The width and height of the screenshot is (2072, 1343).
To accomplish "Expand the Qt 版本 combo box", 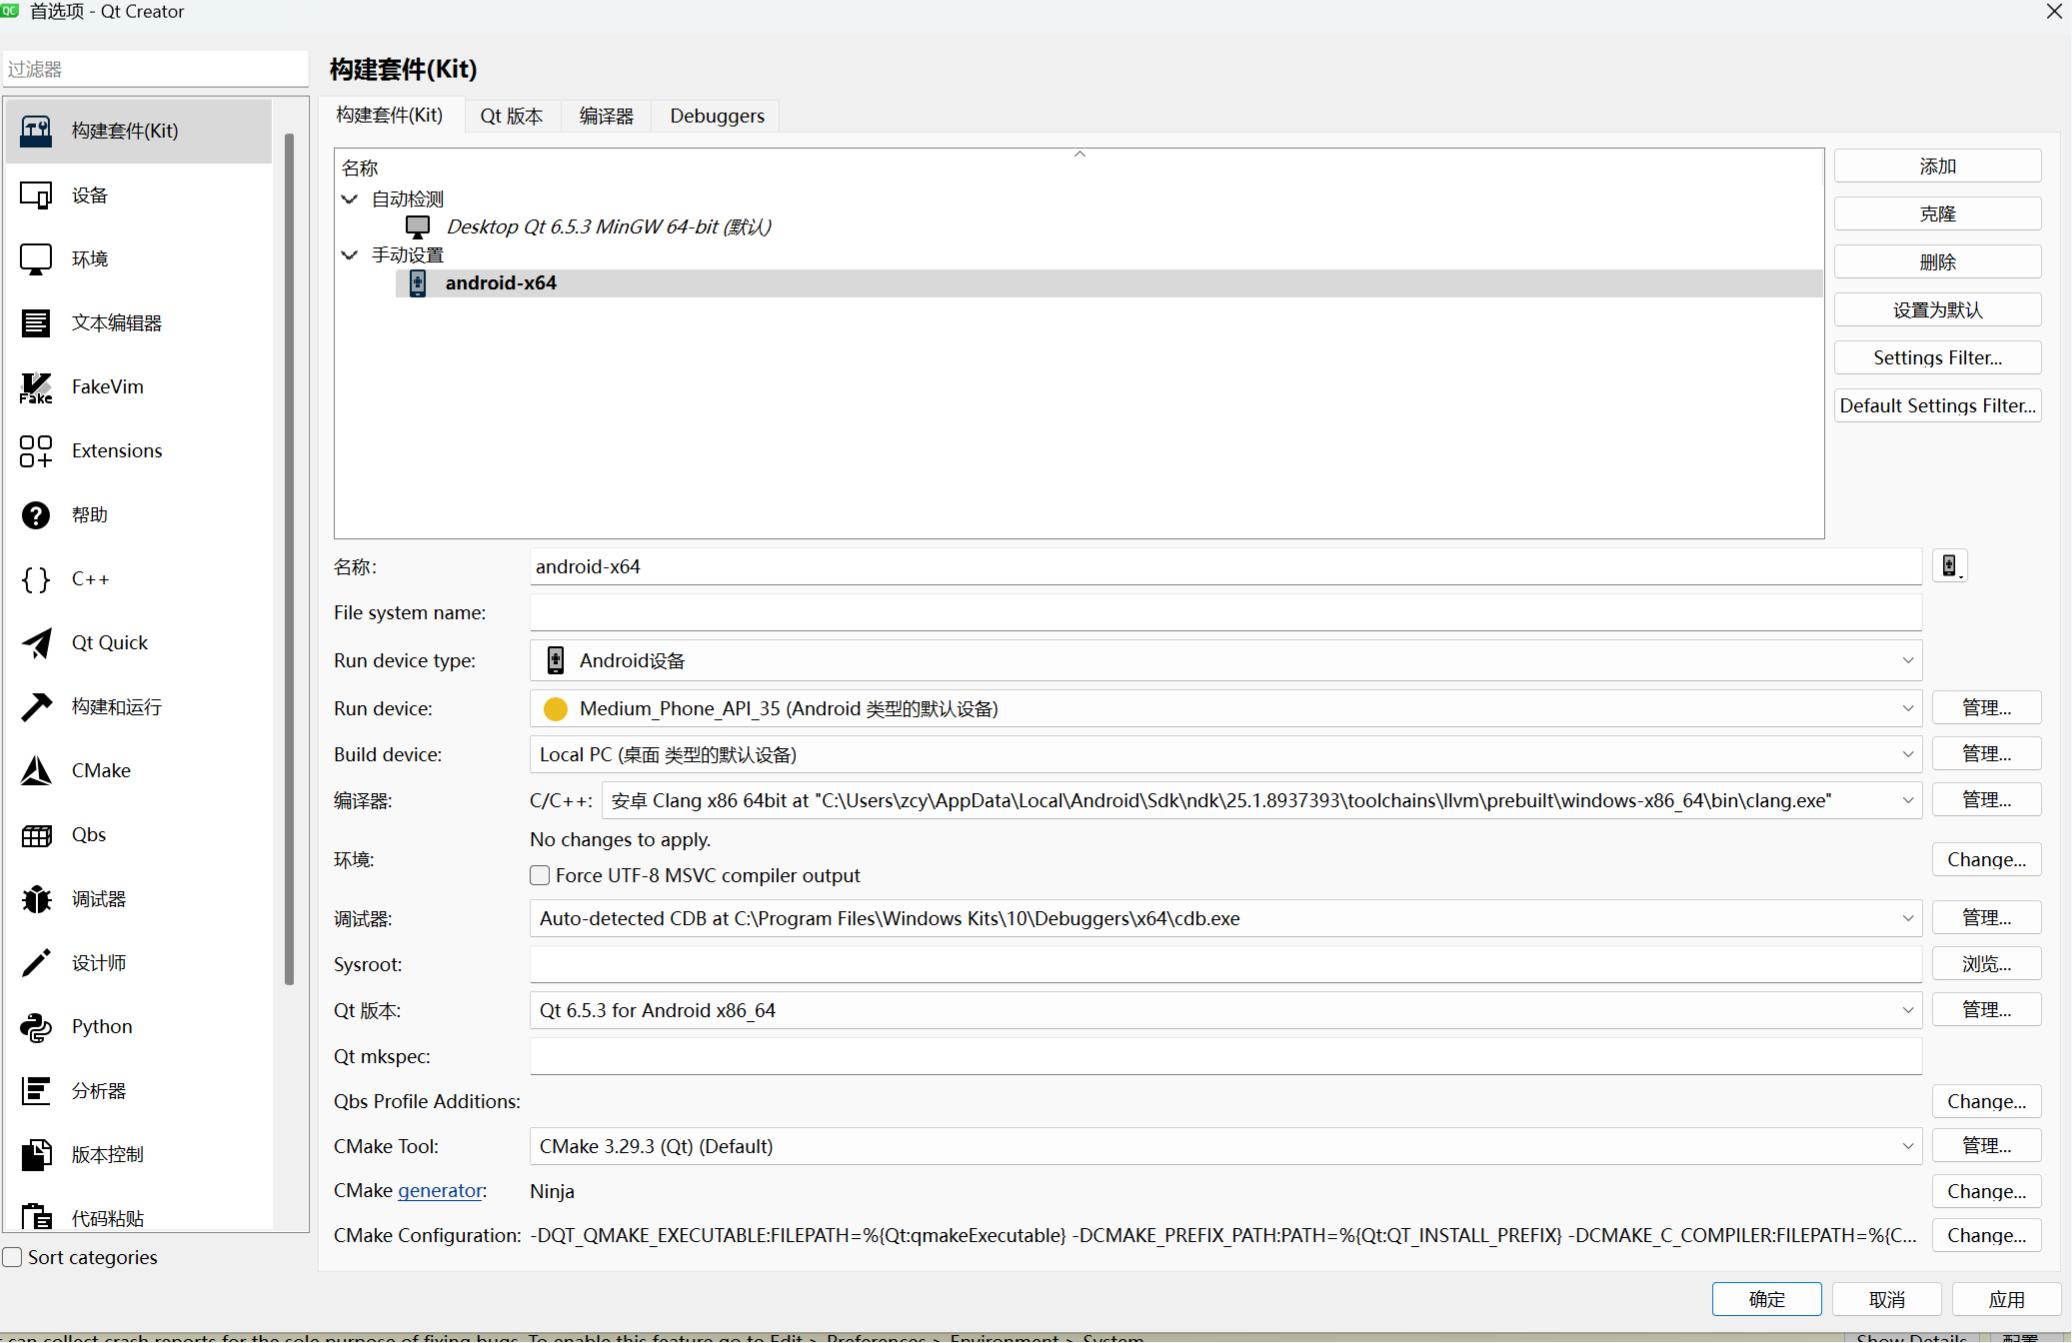I will tap(1225, 1011).
